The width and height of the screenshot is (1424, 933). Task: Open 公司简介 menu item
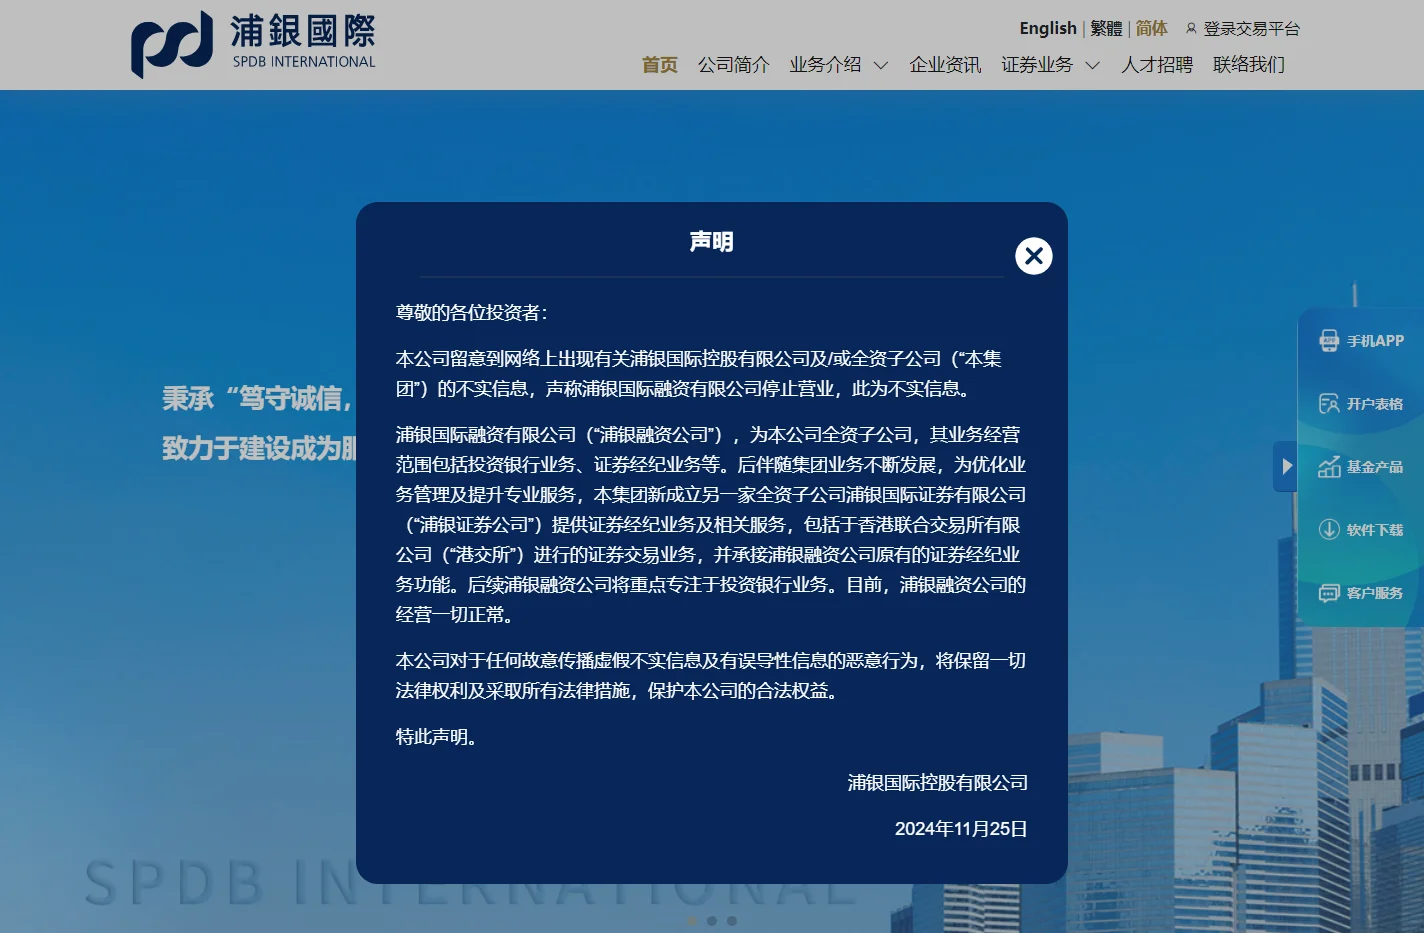coord(734,65)
